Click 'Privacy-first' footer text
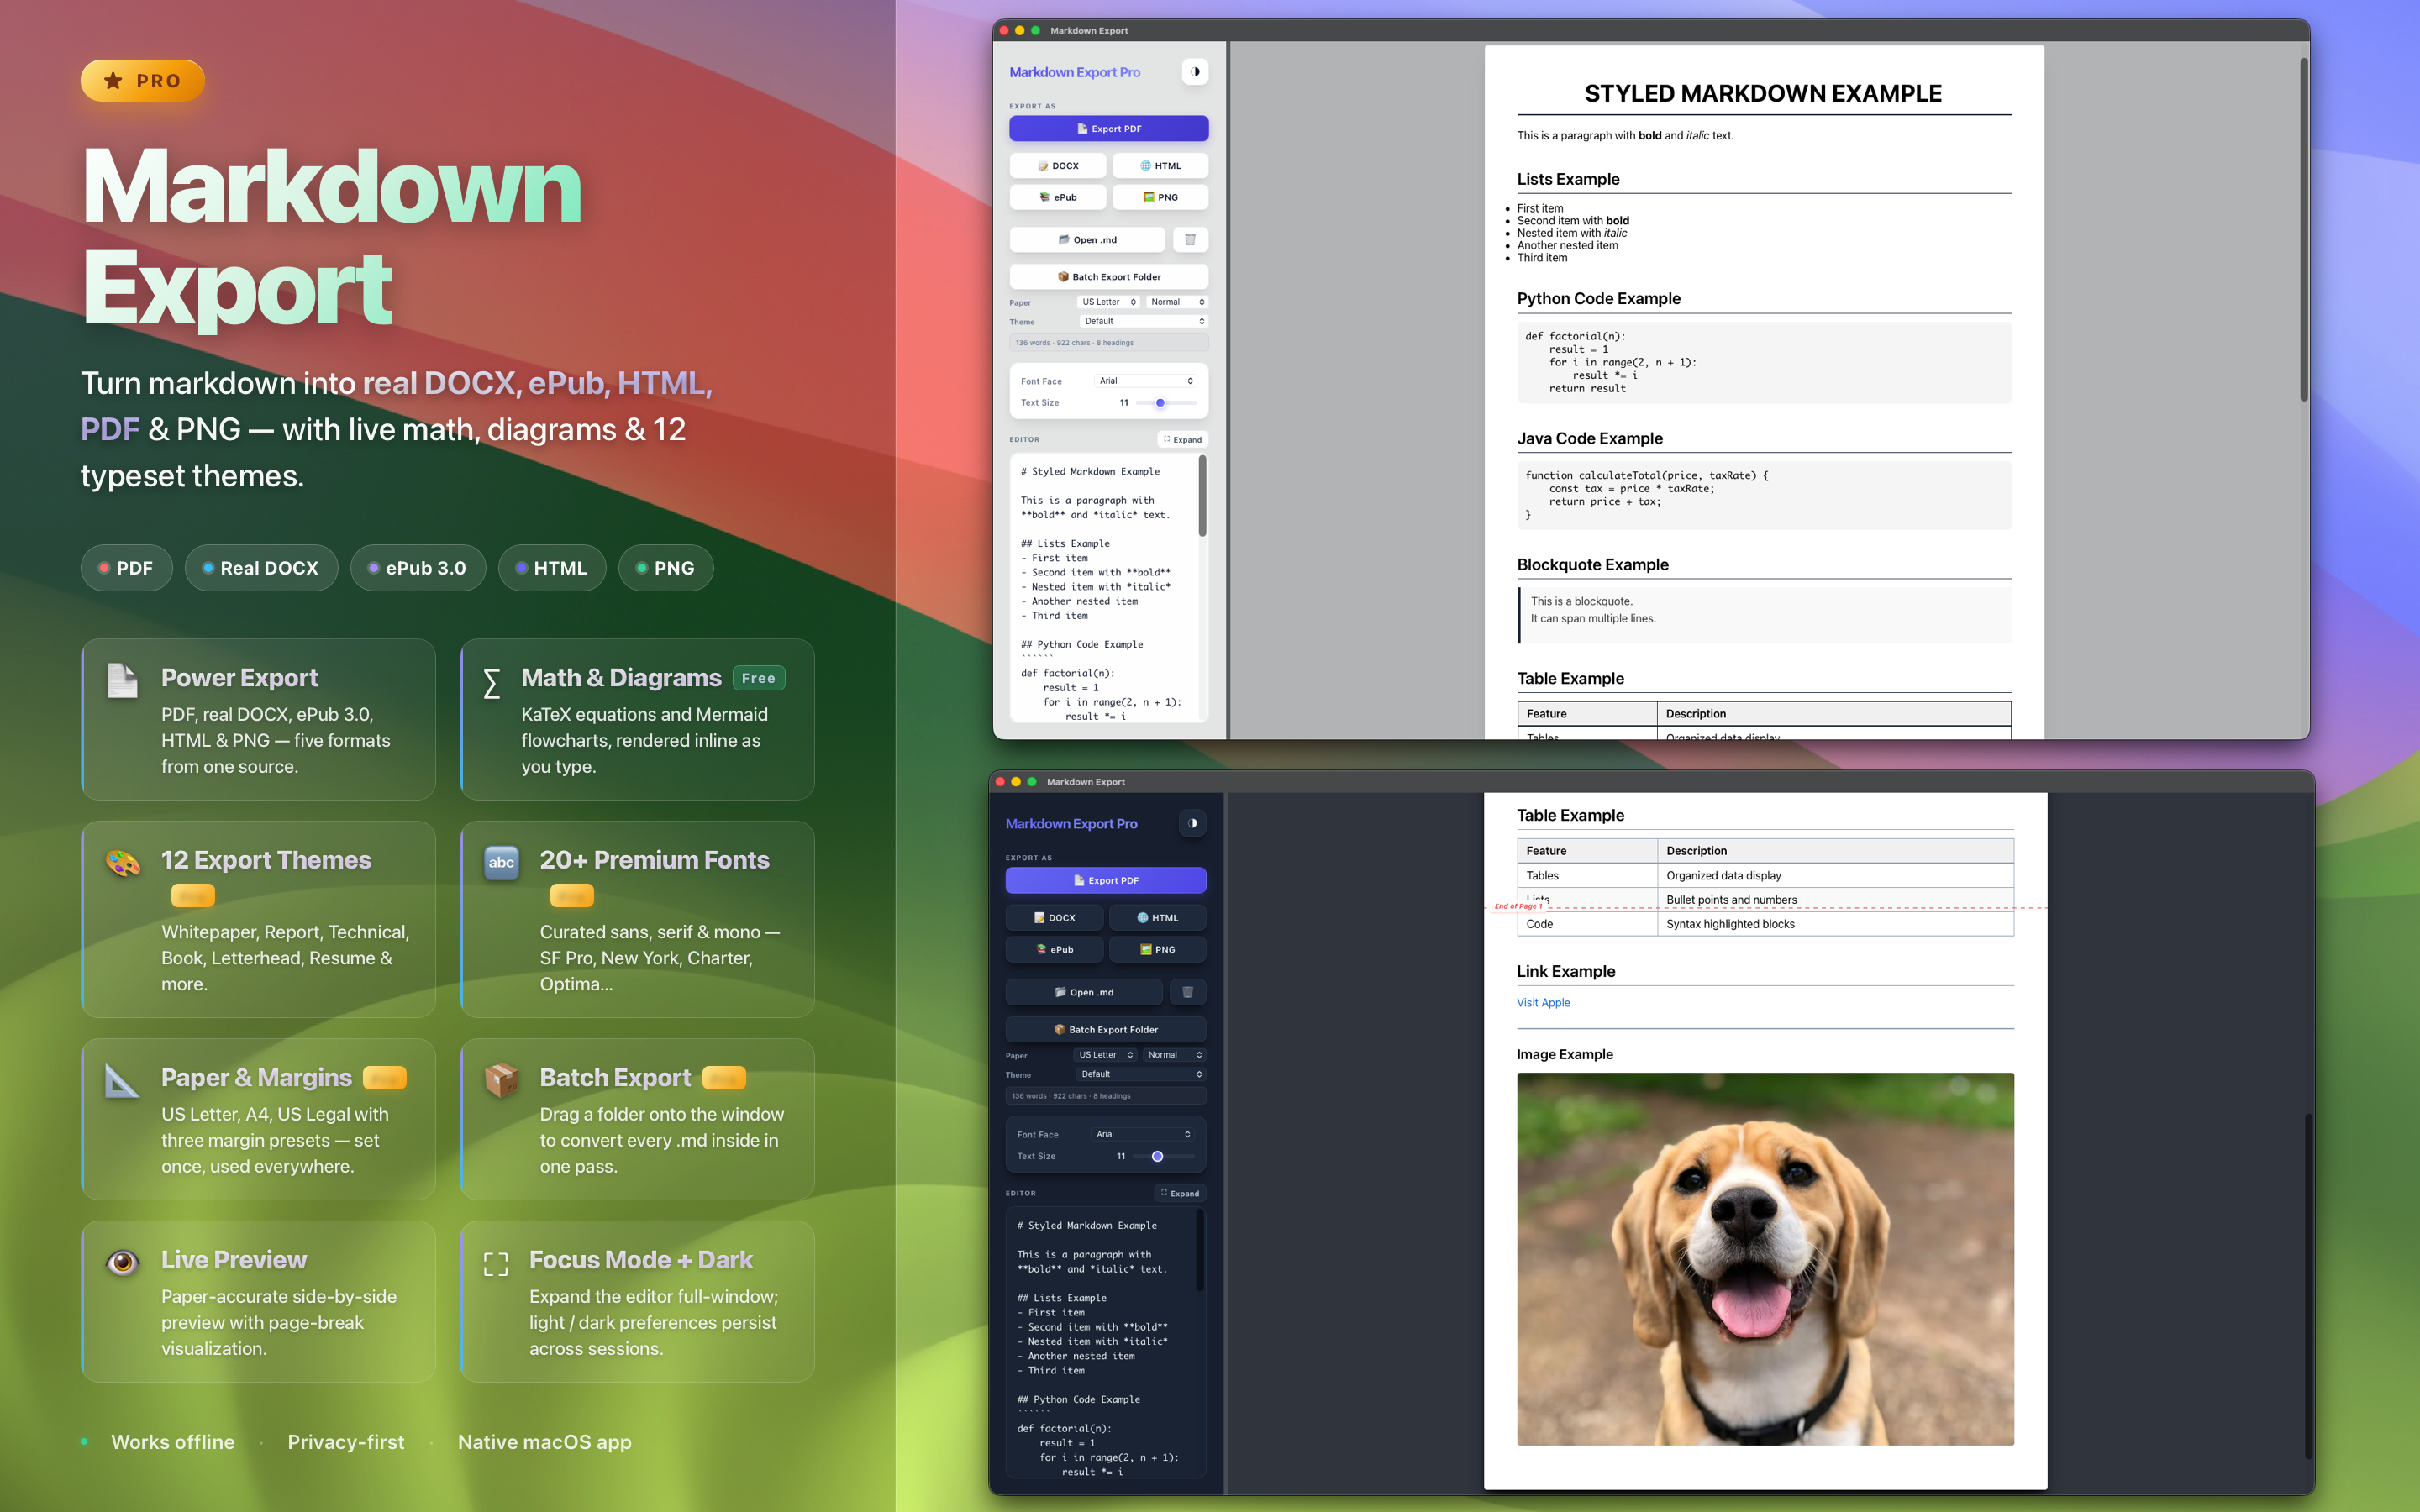The width and height of the screenshot is (2420, 1512). [x=346, y=1442]
